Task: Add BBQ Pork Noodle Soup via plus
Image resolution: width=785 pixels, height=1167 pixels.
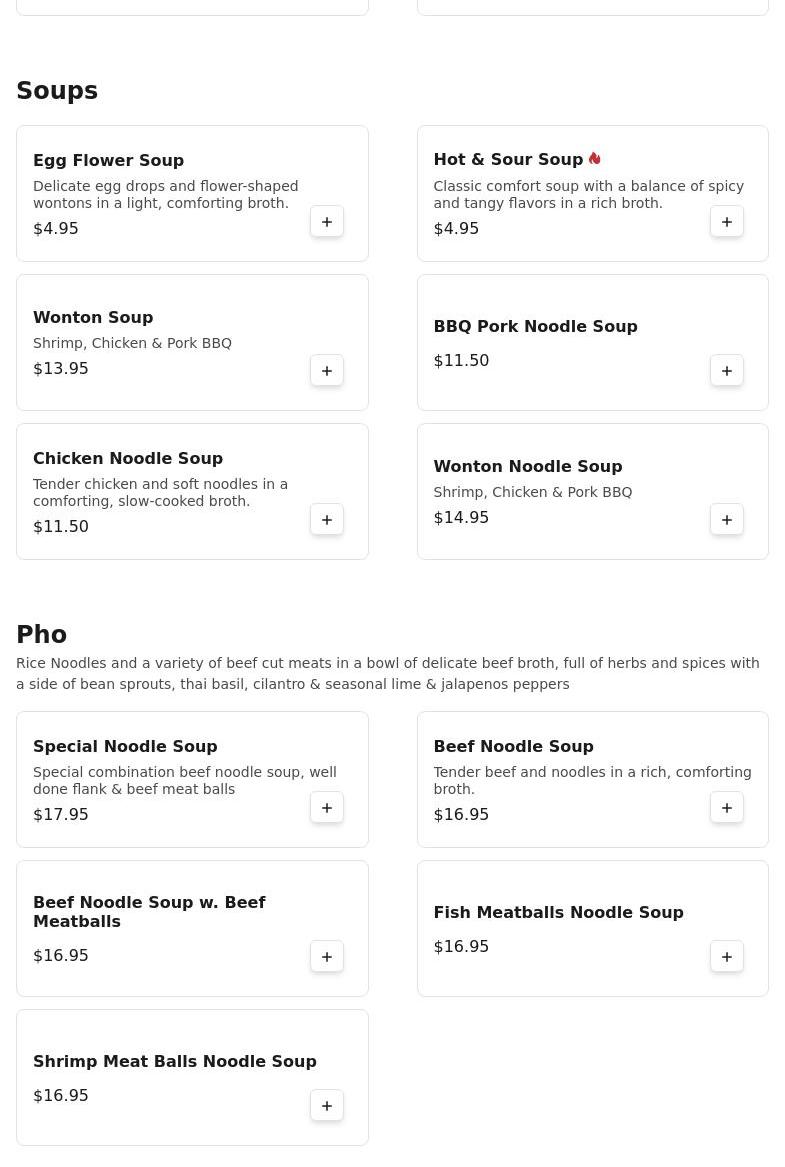Action: [727, 371]
